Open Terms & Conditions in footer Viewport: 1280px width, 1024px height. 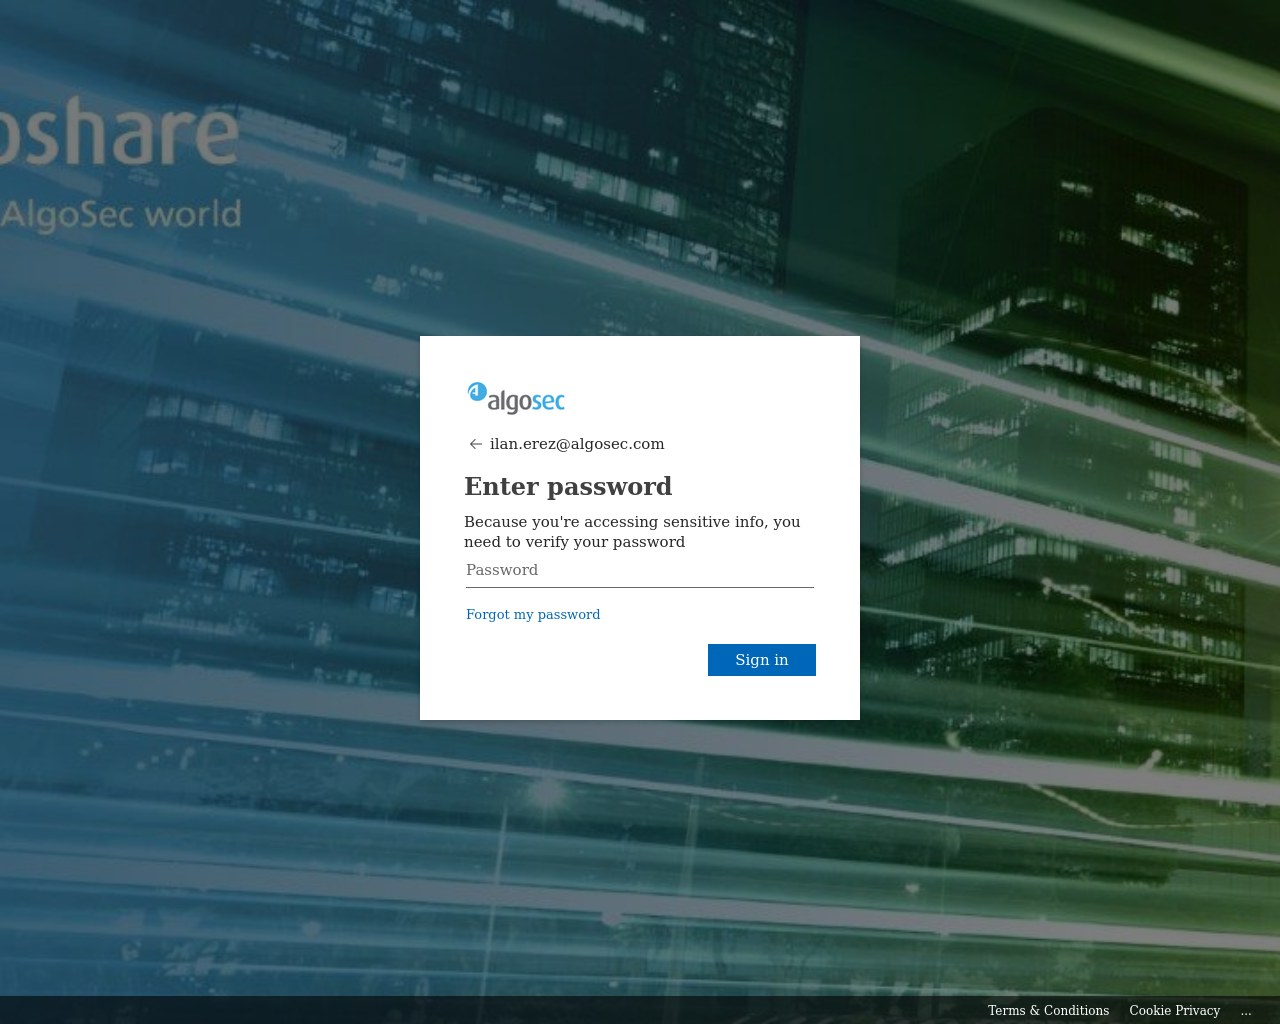point(1048,1011)
